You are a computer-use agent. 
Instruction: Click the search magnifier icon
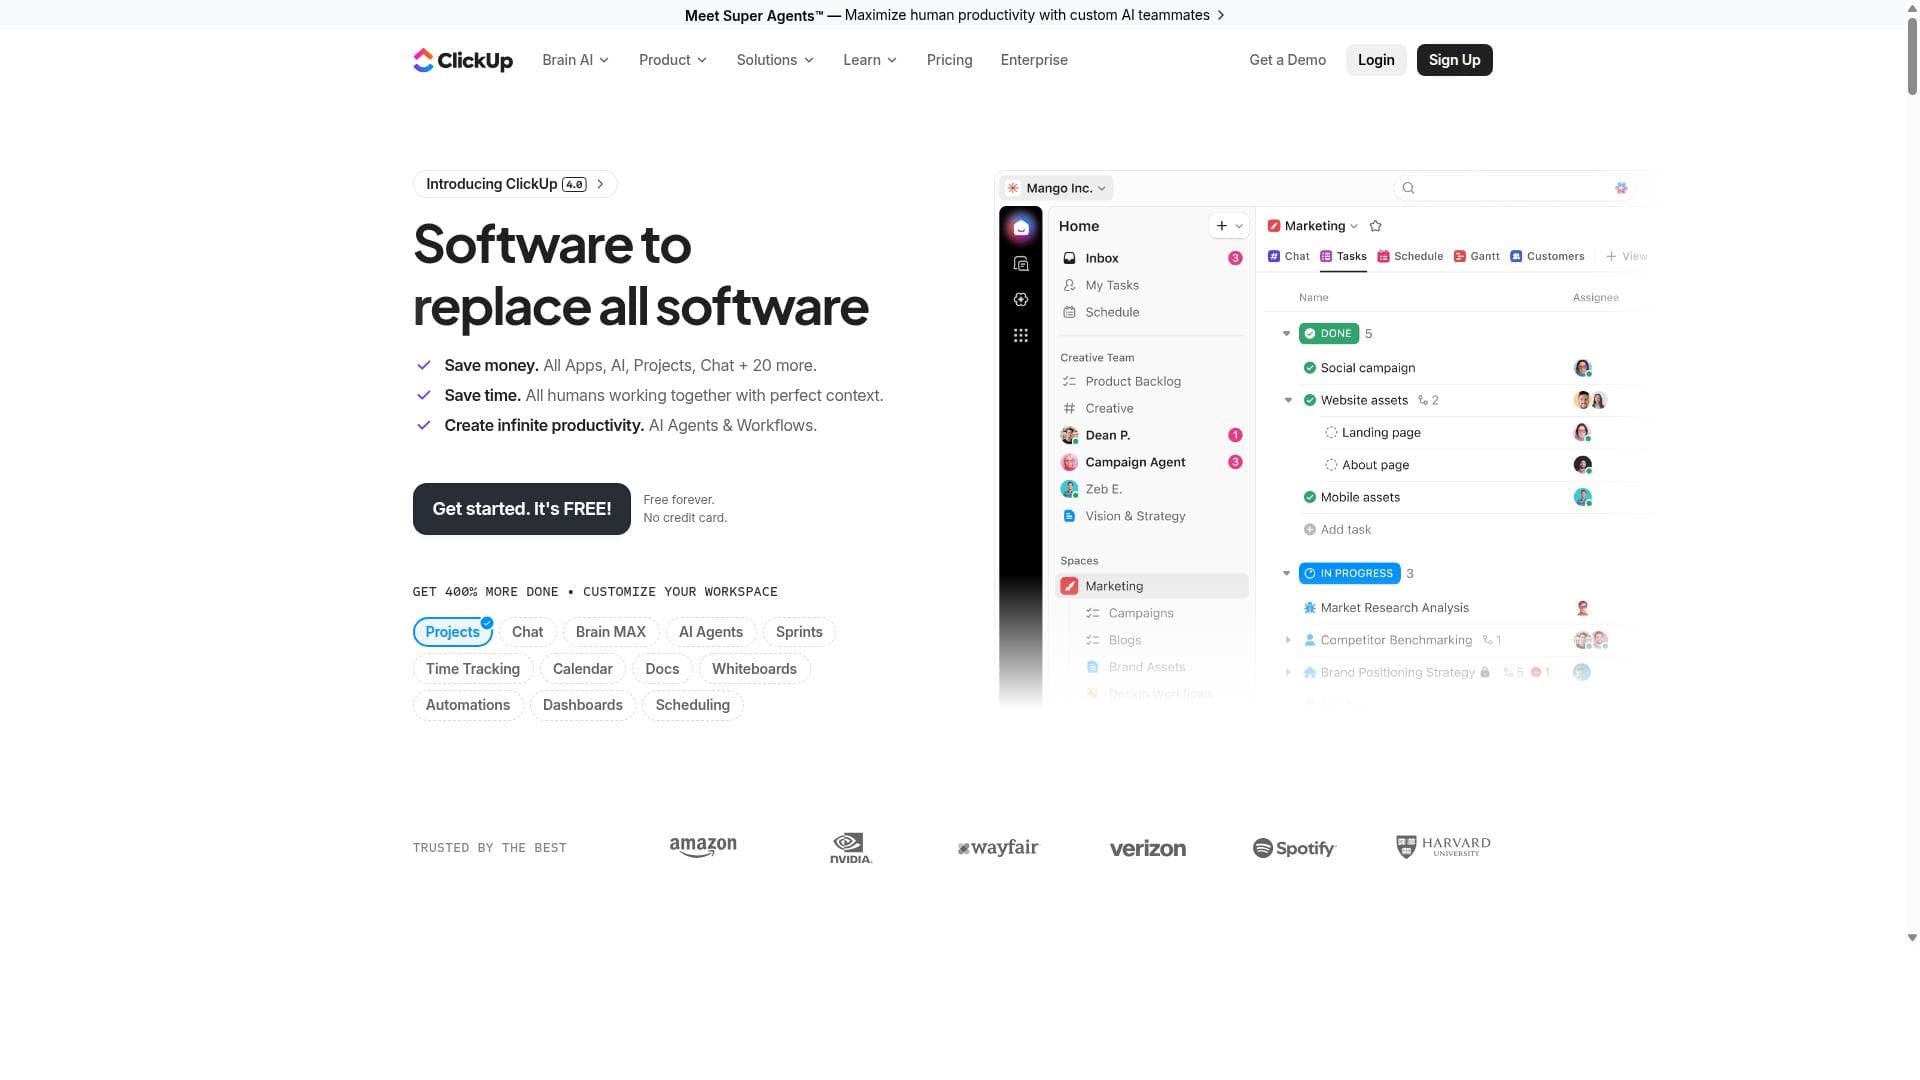pyautogui.click(x=1408, y=188)
